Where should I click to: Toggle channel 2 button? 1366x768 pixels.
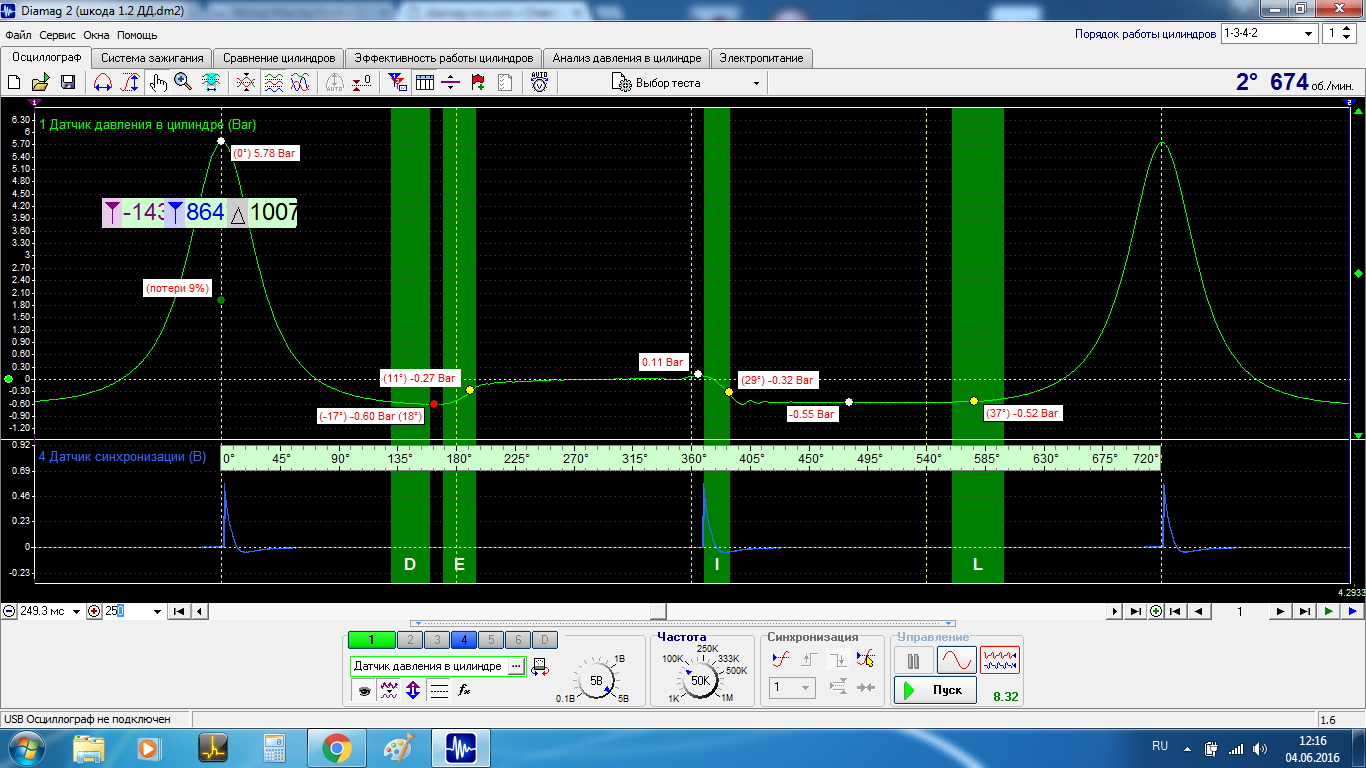[410, 640]
